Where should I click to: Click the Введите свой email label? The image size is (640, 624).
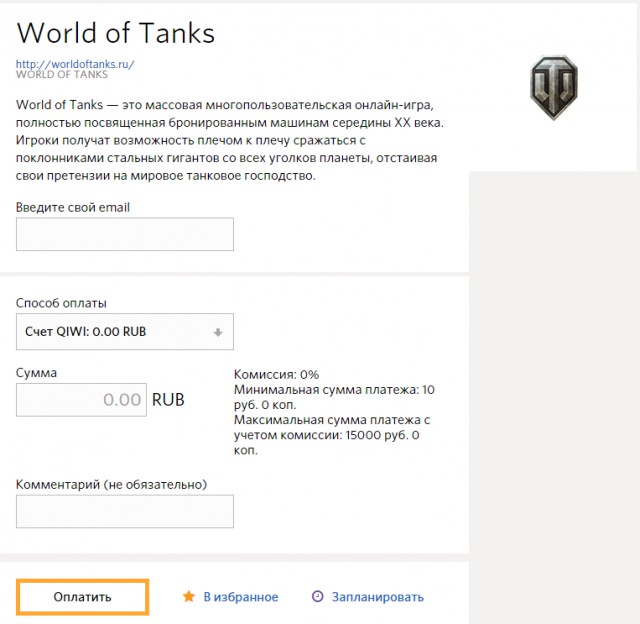[x=73, y=207]
